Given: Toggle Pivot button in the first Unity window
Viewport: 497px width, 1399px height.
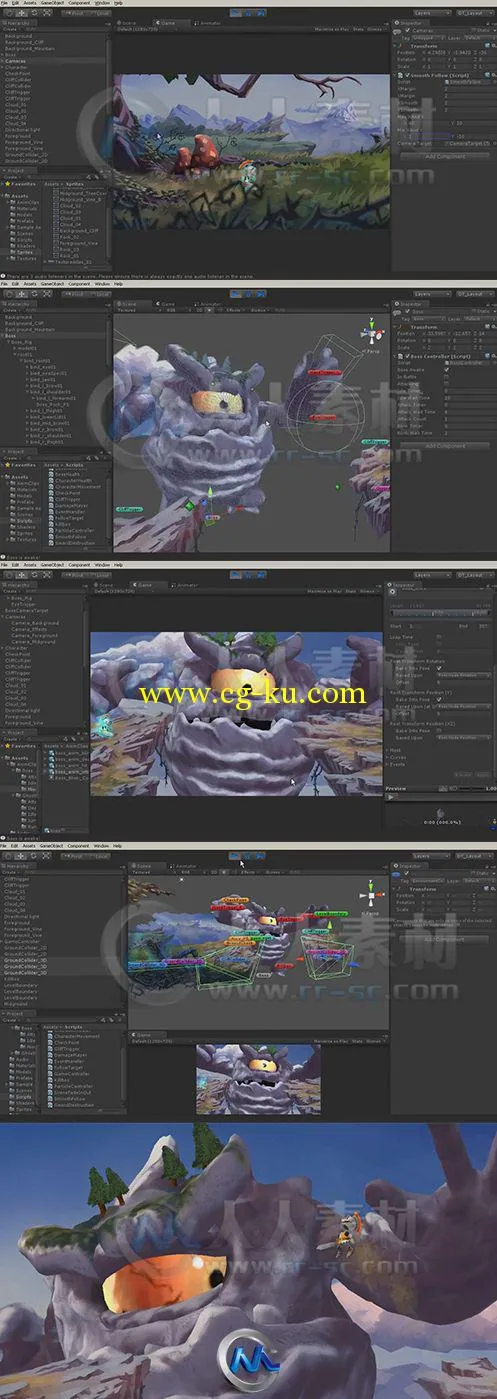Looking at the screenshot, I should [x=76, y=13].
